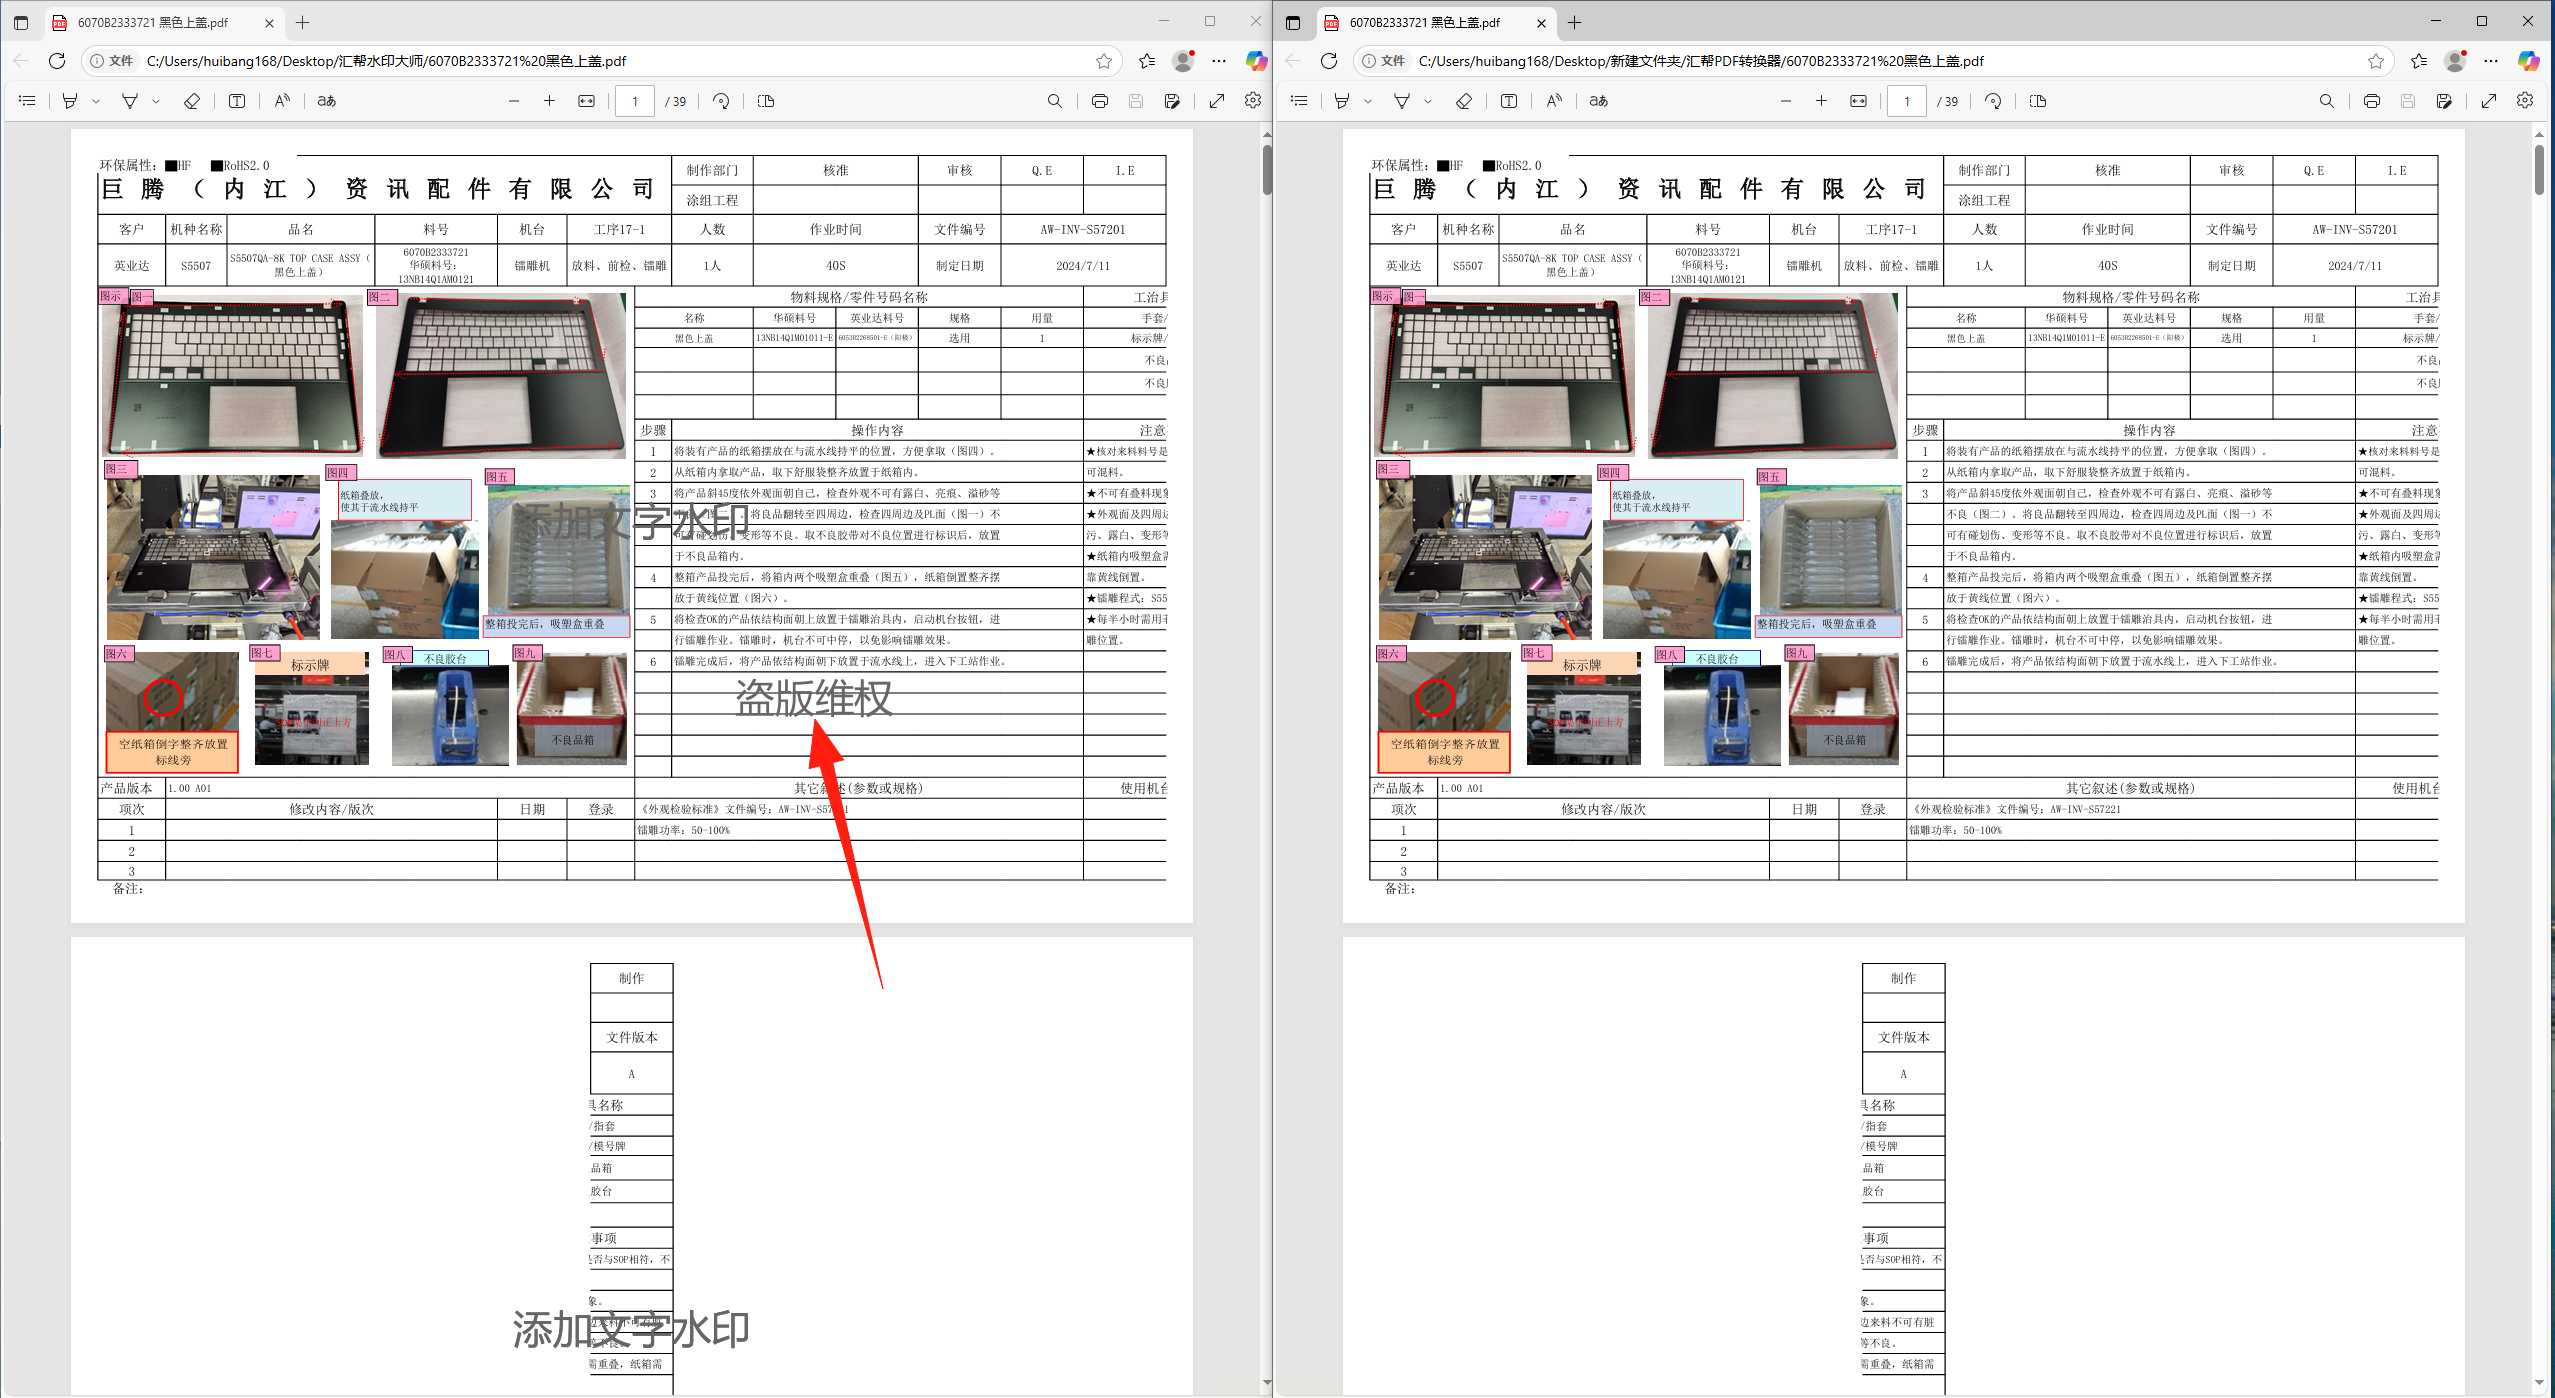Expand draw pen options dropdown in left toolbar

point(156,101)
